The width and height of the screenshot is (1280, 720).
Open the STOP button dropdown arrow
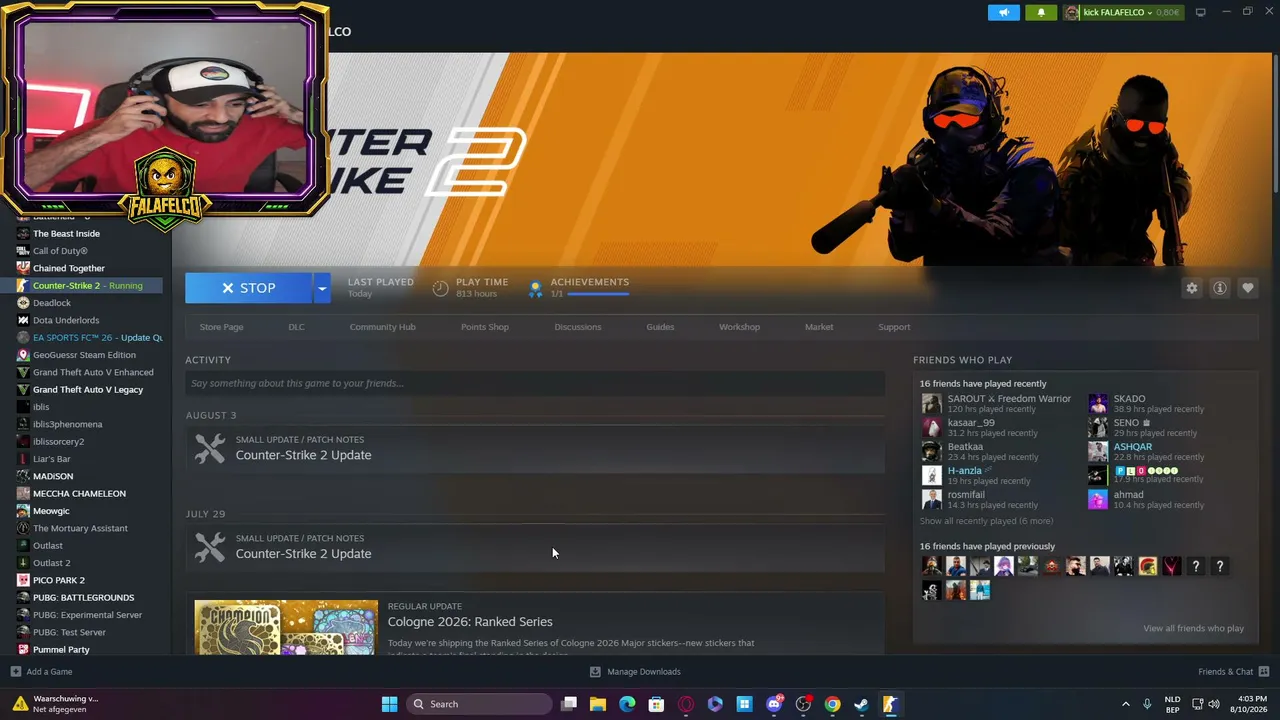coord(321,288)
